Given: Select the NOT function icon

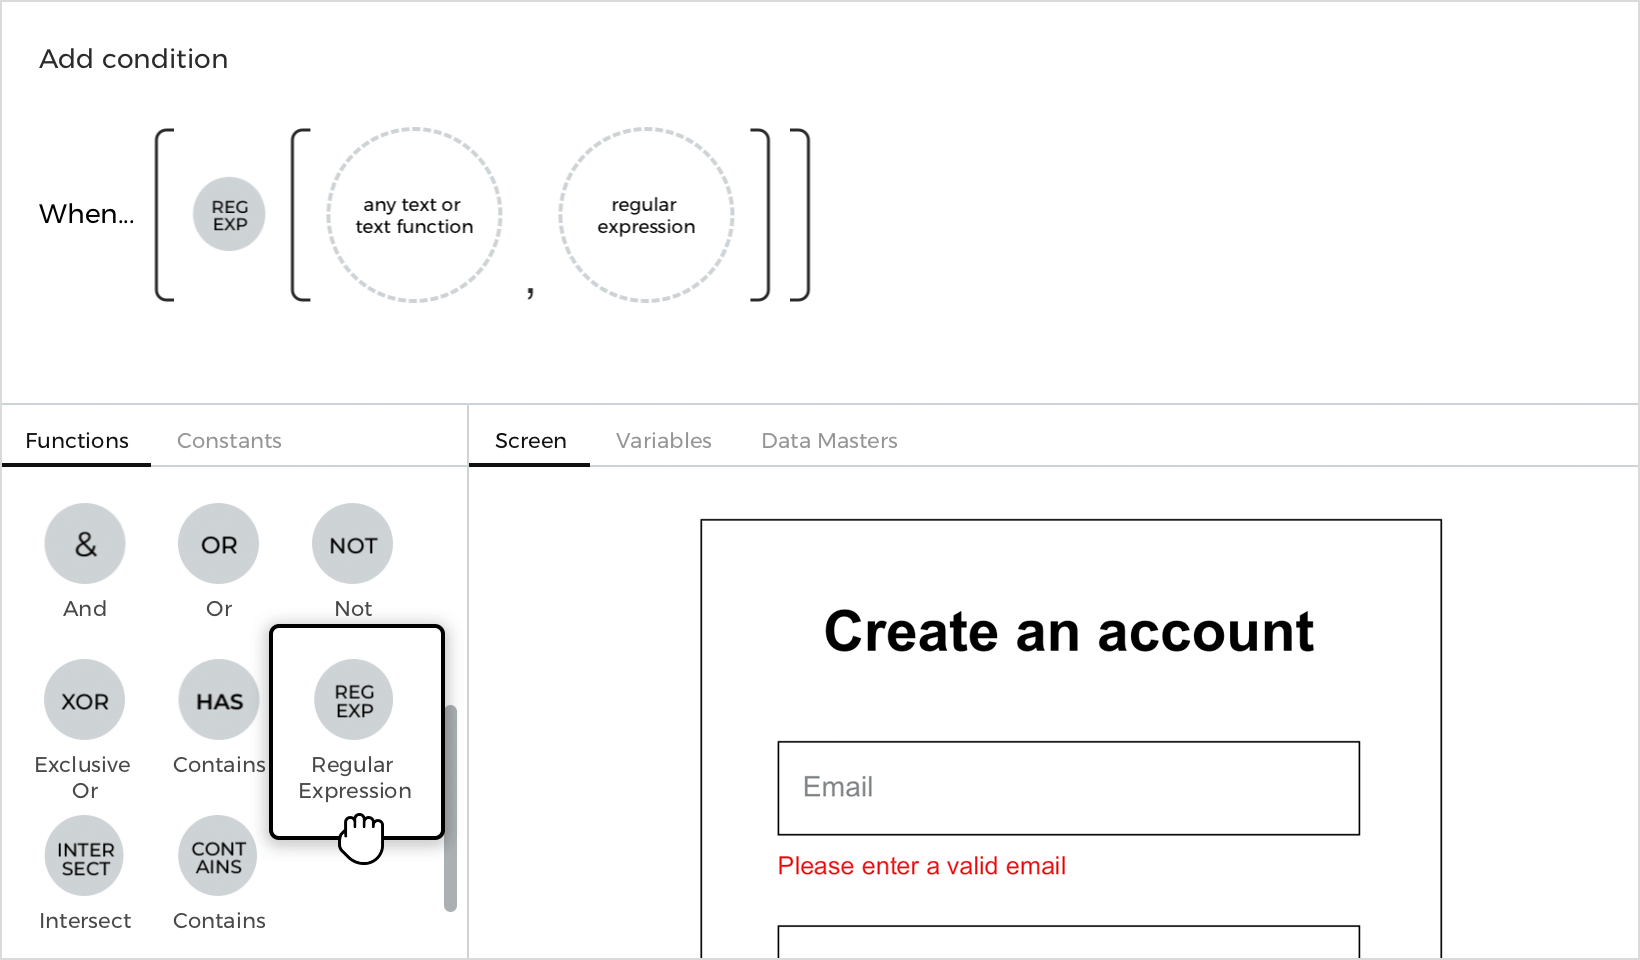Looking at the screenshot, I should coord(353,544).
